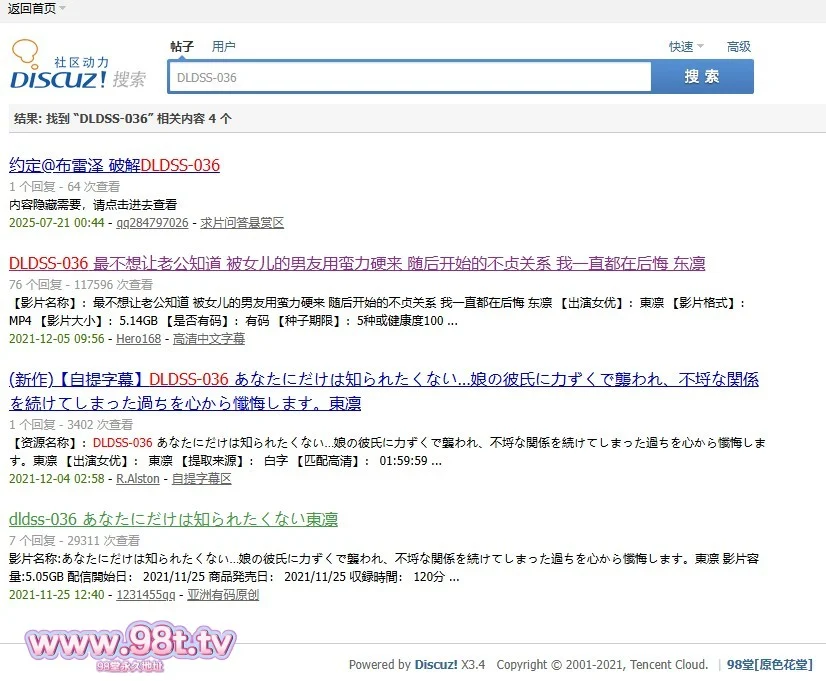
Task: View author qq284797026's profile
Action: coord(152,222)
